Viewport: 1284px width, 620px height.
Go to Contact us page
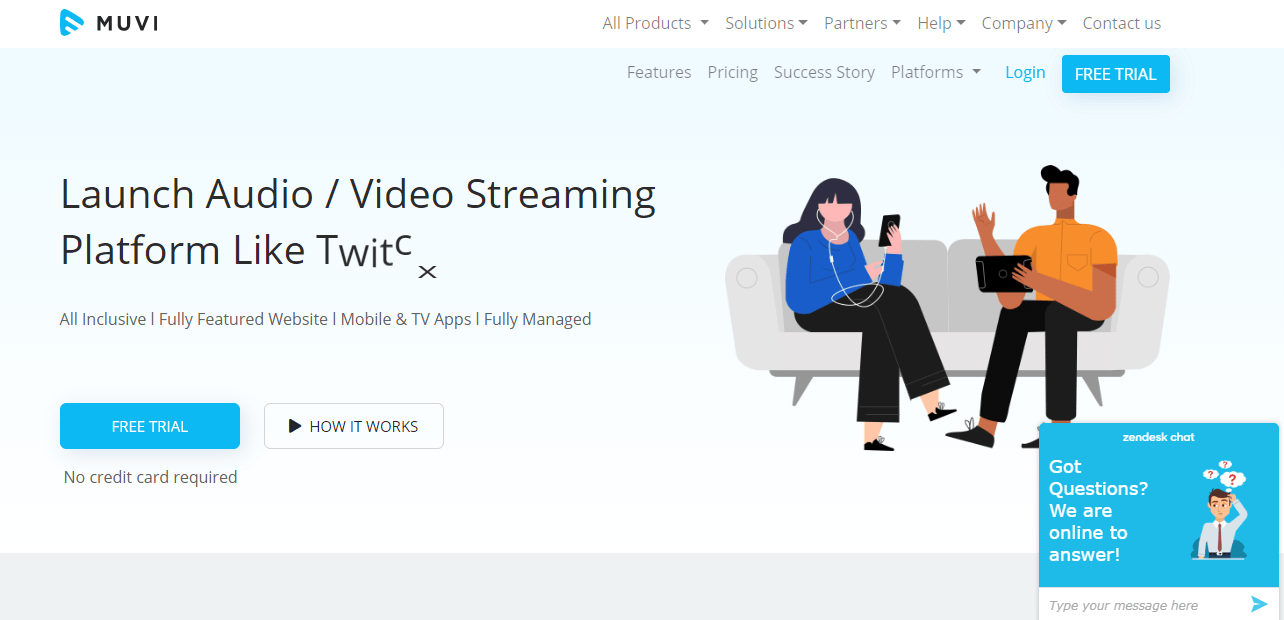click(1122, 23)
